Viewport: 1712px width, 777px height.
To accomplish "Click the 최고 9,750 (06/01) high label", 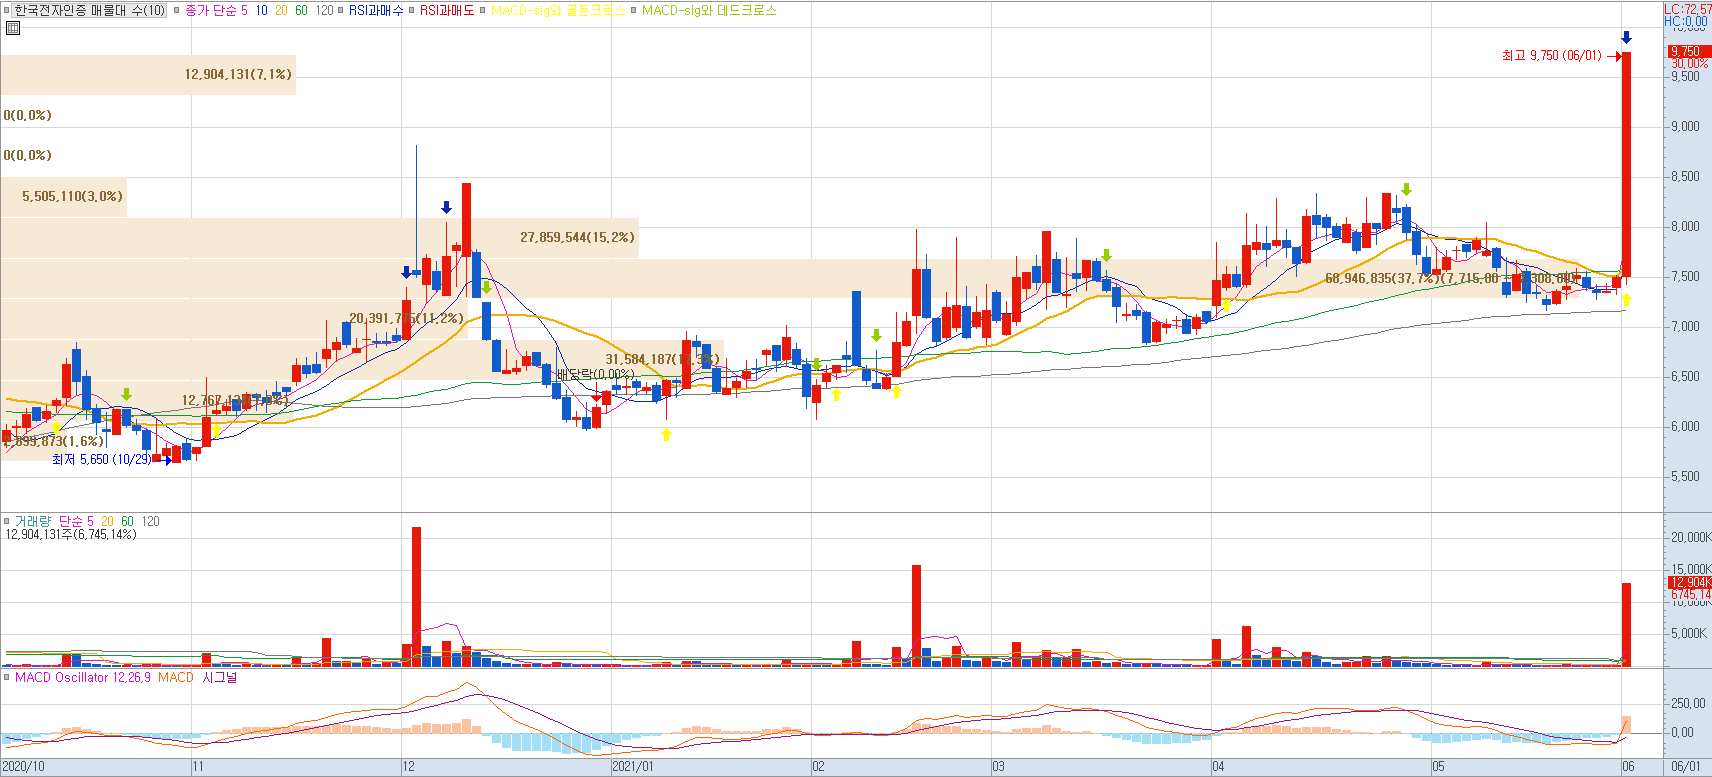I will [x=1551, y=56].
